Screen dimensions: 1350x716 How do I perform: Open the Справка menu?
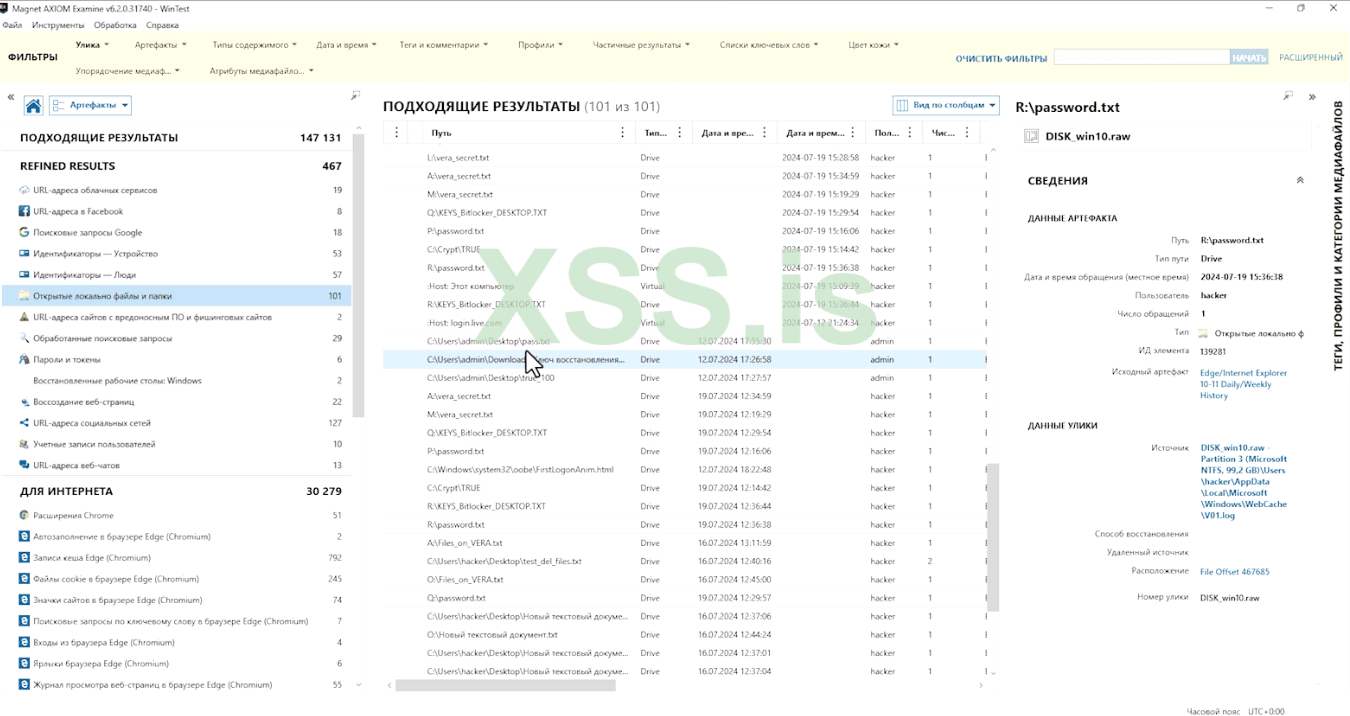point(163,25)
